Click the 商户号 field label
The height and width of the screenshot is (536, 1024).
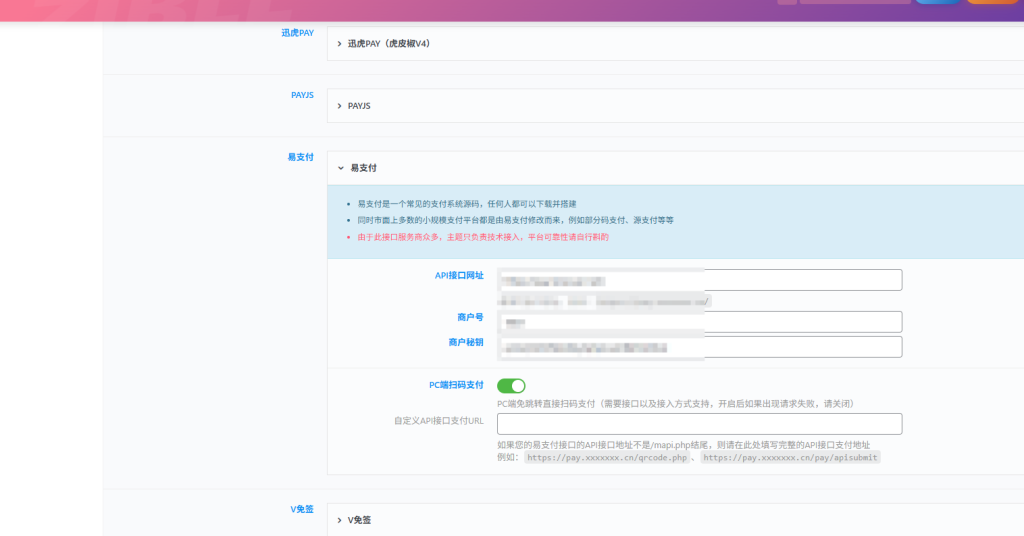(x=470, y=317)
